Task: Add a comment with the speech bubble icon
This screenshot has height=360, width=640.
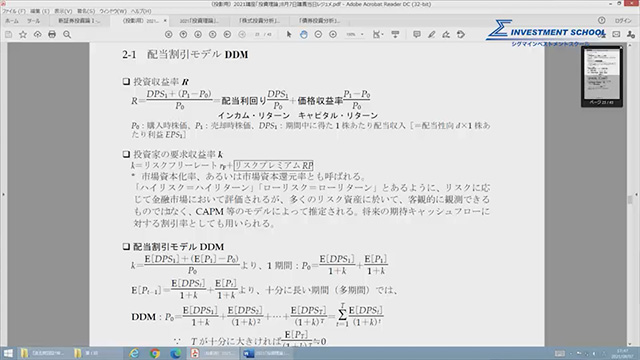Action: coord(417,35)
